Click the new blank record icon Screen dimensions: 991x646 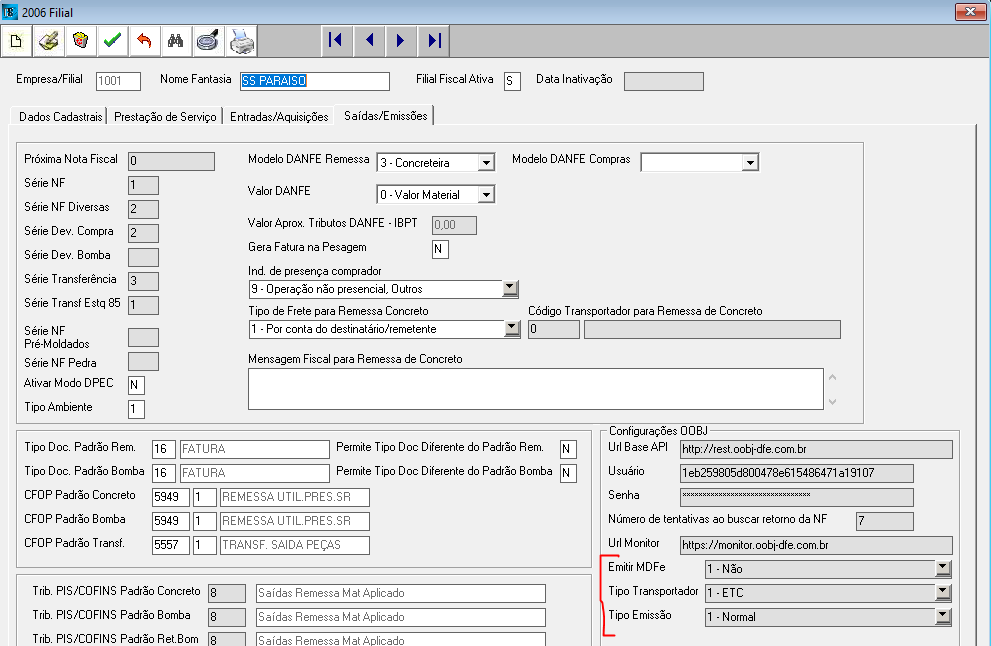coord(16,41)
